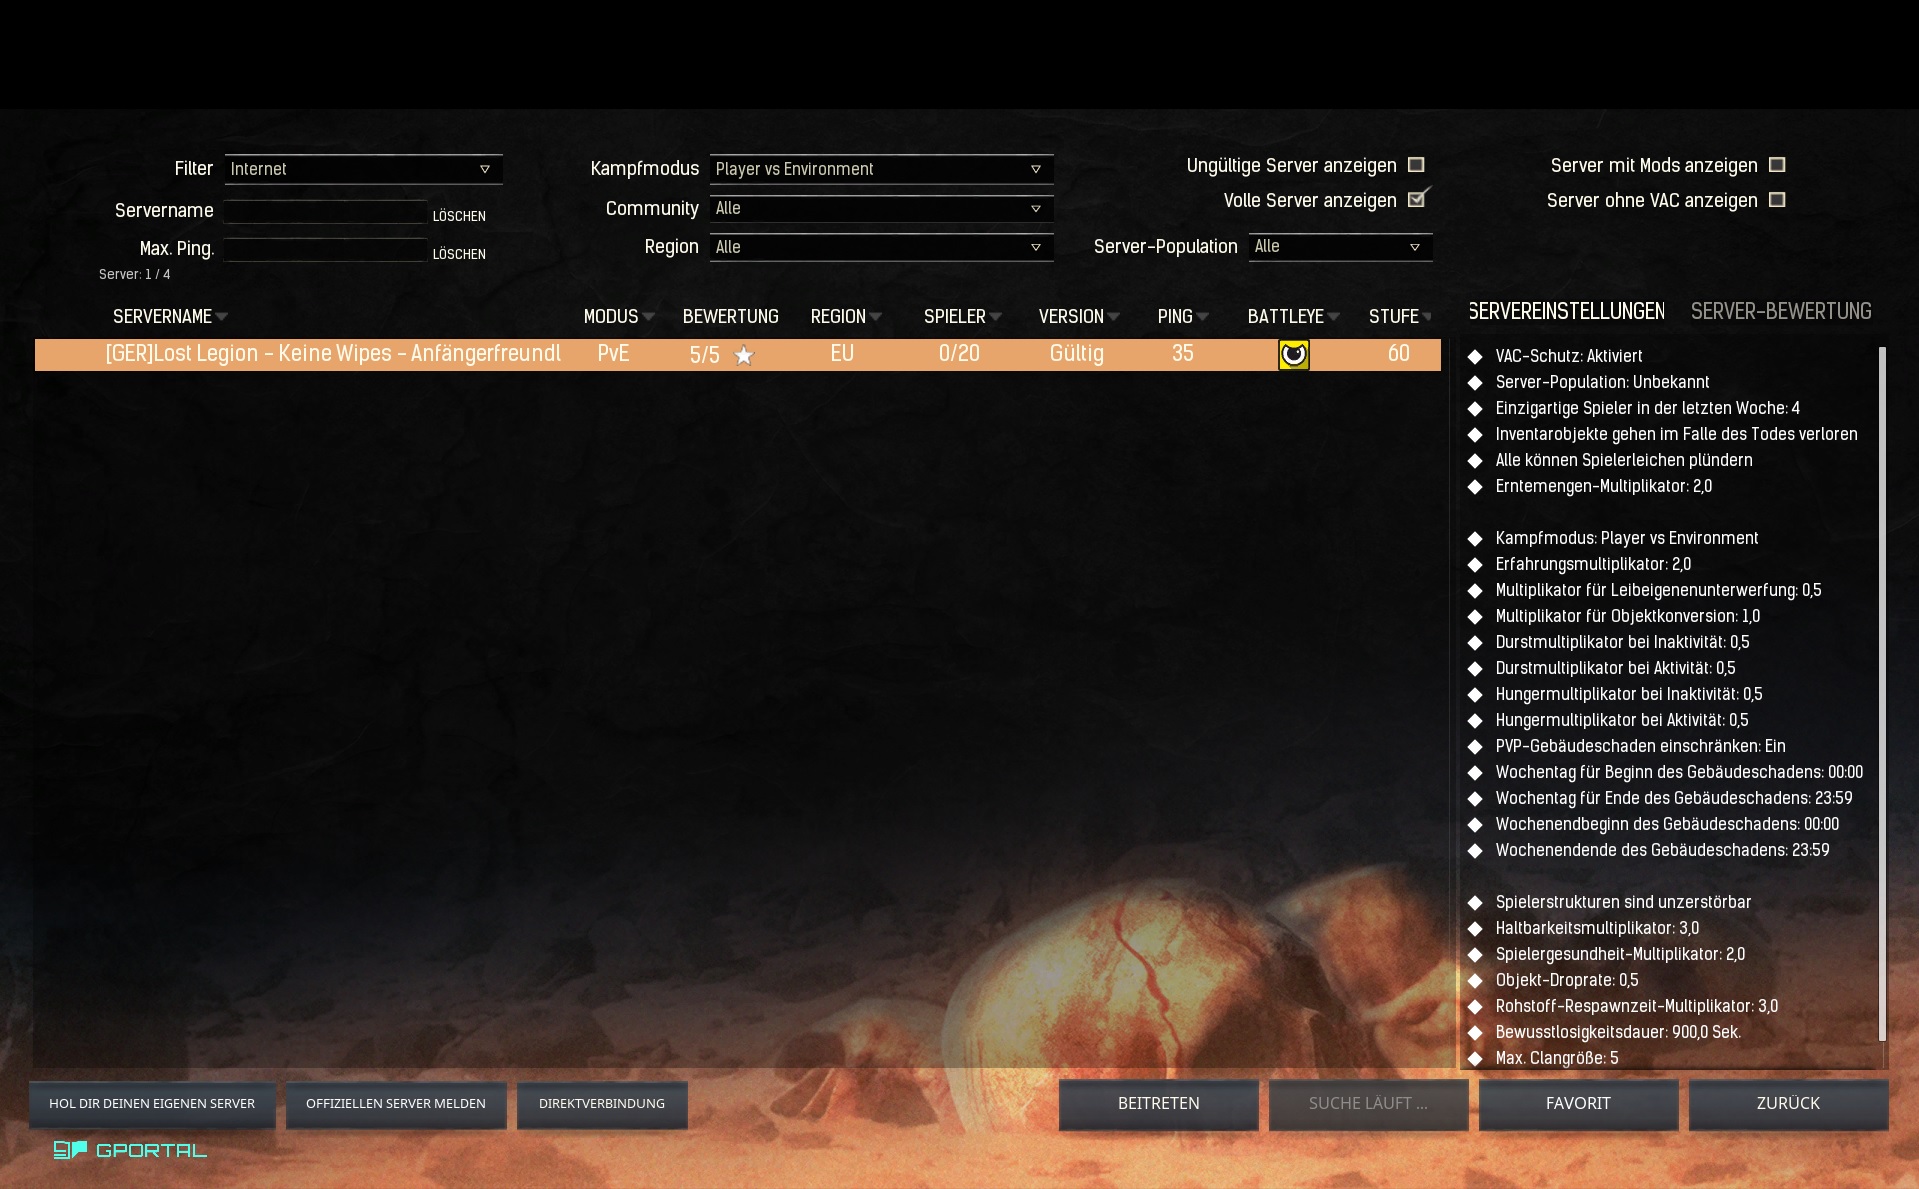The height and width of the screenshot is (1189, 1919).
Task: Uncheck Volle Server anzeigen
Action: tap(1416, 200)
